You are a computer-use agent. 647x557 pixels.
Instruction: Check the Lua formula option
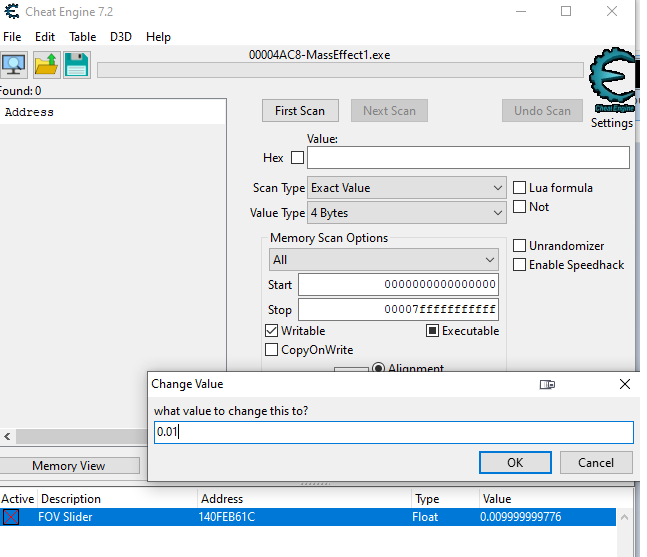[520, 188]
